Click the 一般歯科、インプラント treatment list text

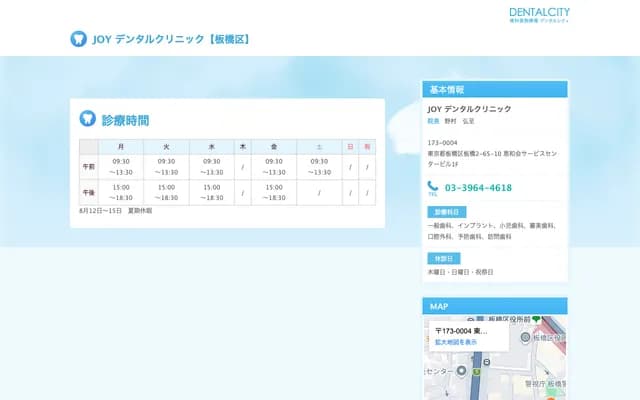[x=491, y=231]
